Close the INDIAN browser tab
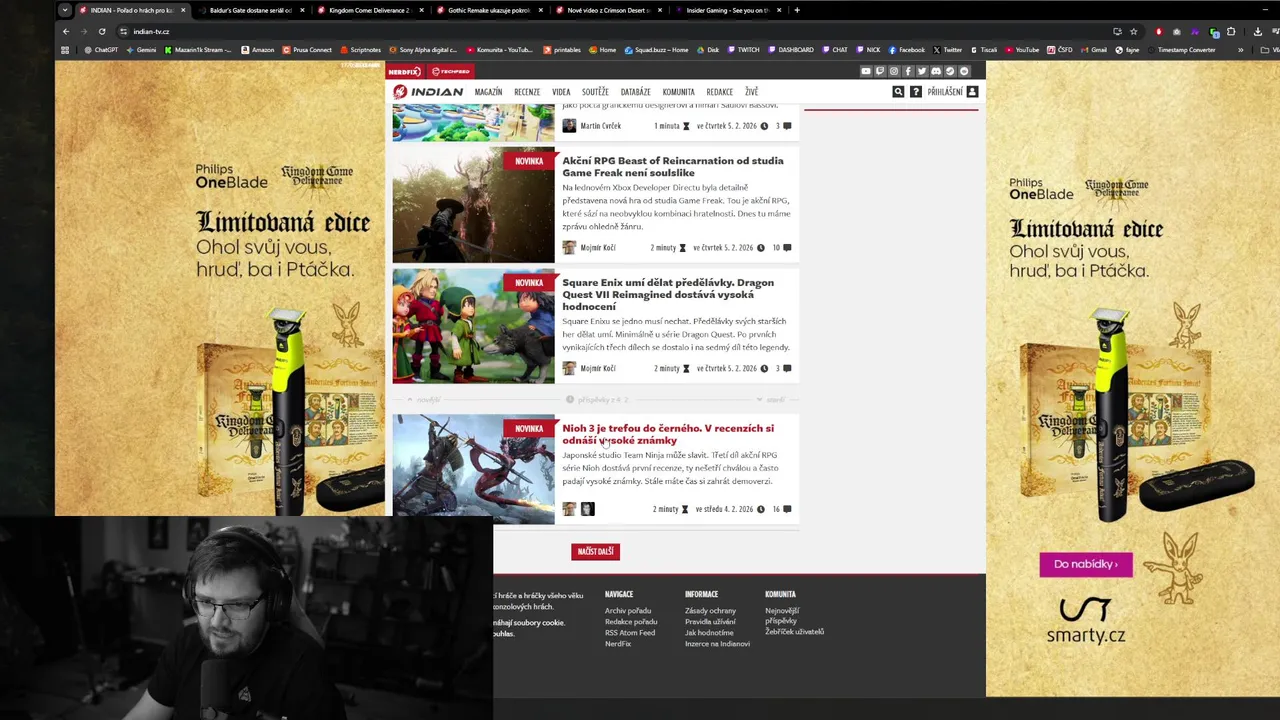This screenshot has height=720, width=1280. [x=183, y=10]
